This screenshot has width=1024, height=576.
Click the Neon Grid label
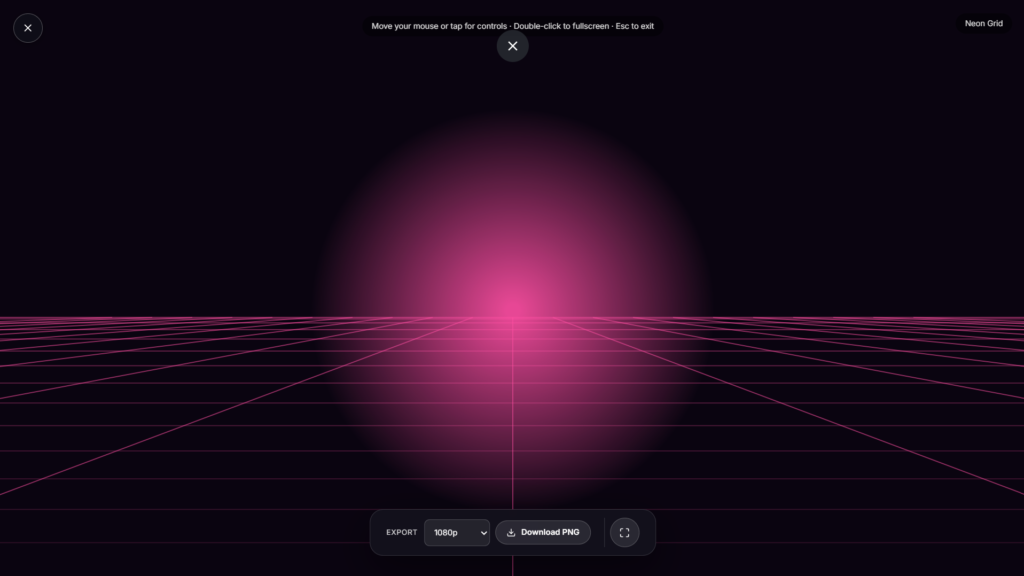click(984, 24)
